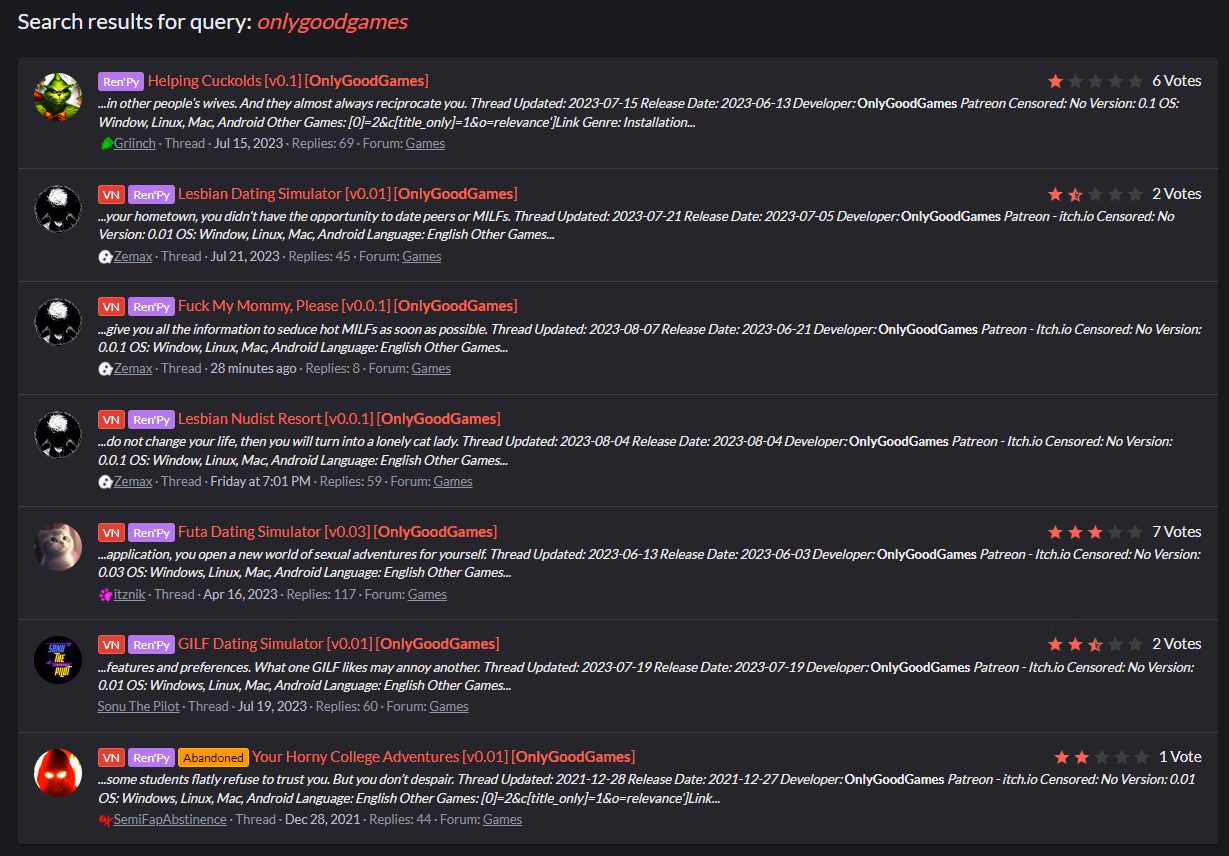Open Games forum link, Replies: 69 row
Viewport: 1229px width, 856px height.
[x=425, y=143]
